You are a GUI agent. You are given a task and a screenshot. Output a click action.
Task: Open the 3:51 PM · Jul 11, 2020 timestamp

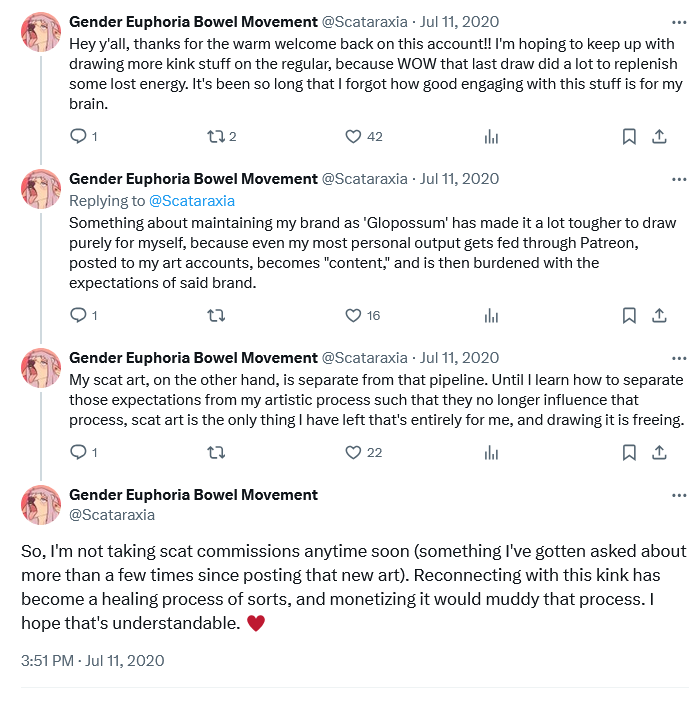(x=93, y=660)
